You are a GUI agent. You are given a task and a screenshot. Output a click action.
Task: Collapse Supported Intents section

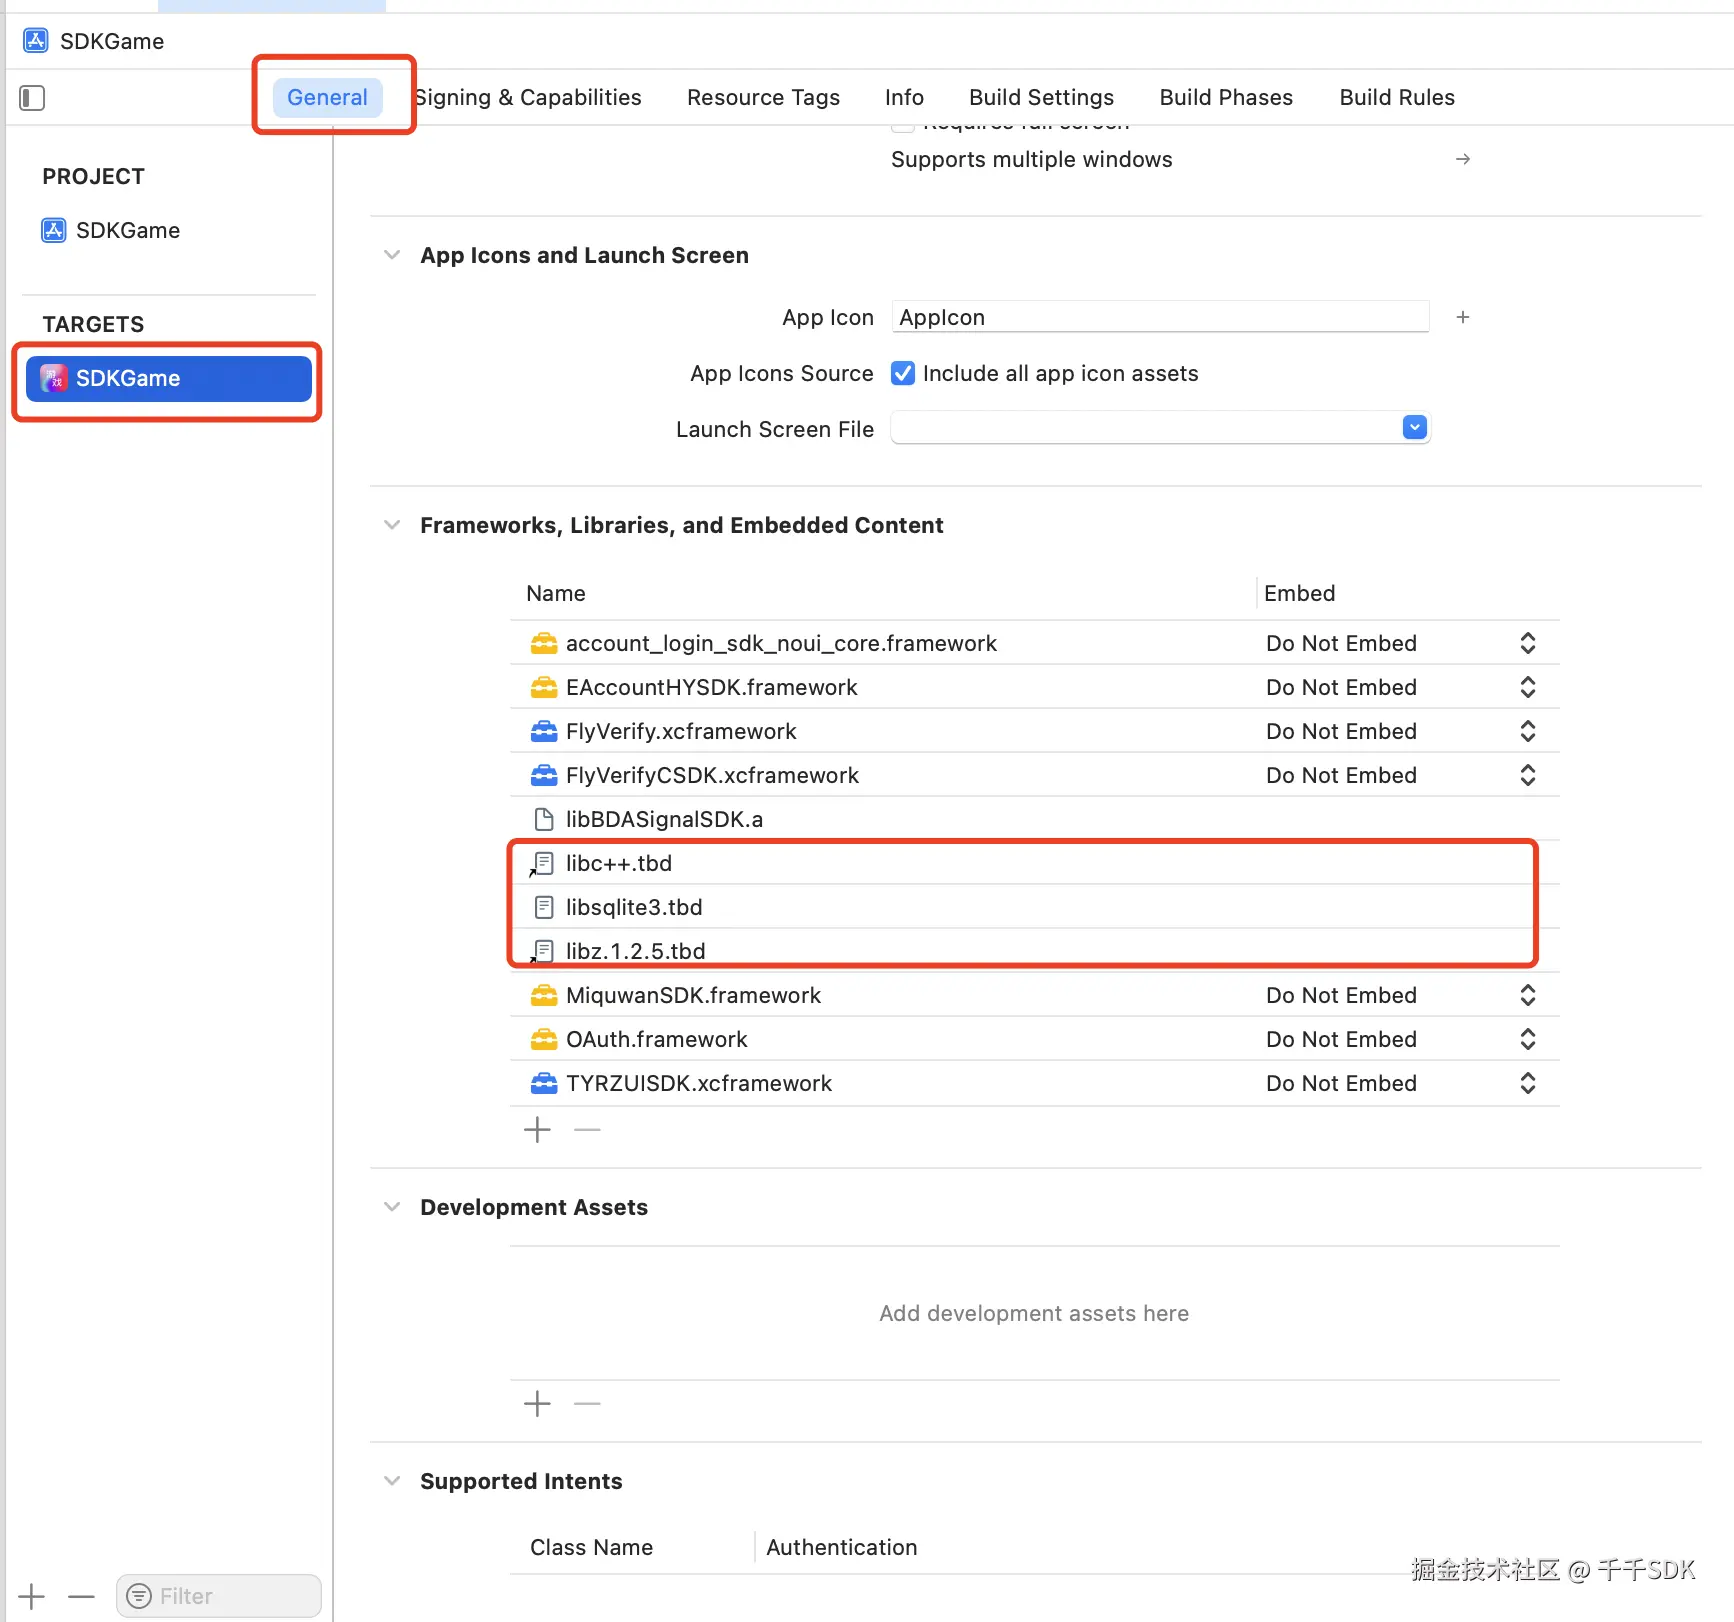tap(392, 1481)
